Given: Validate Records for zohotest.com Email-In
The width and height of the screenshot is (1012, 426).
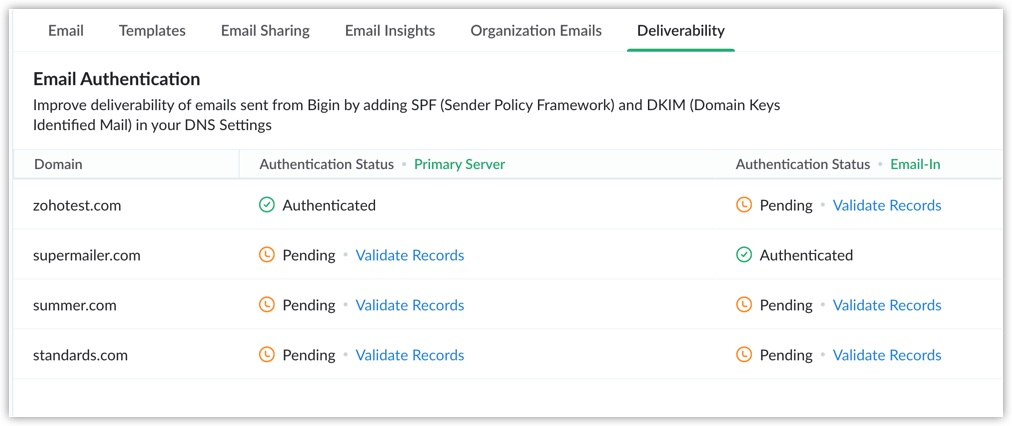Looking at the screenshot, I should coord(887,205).
